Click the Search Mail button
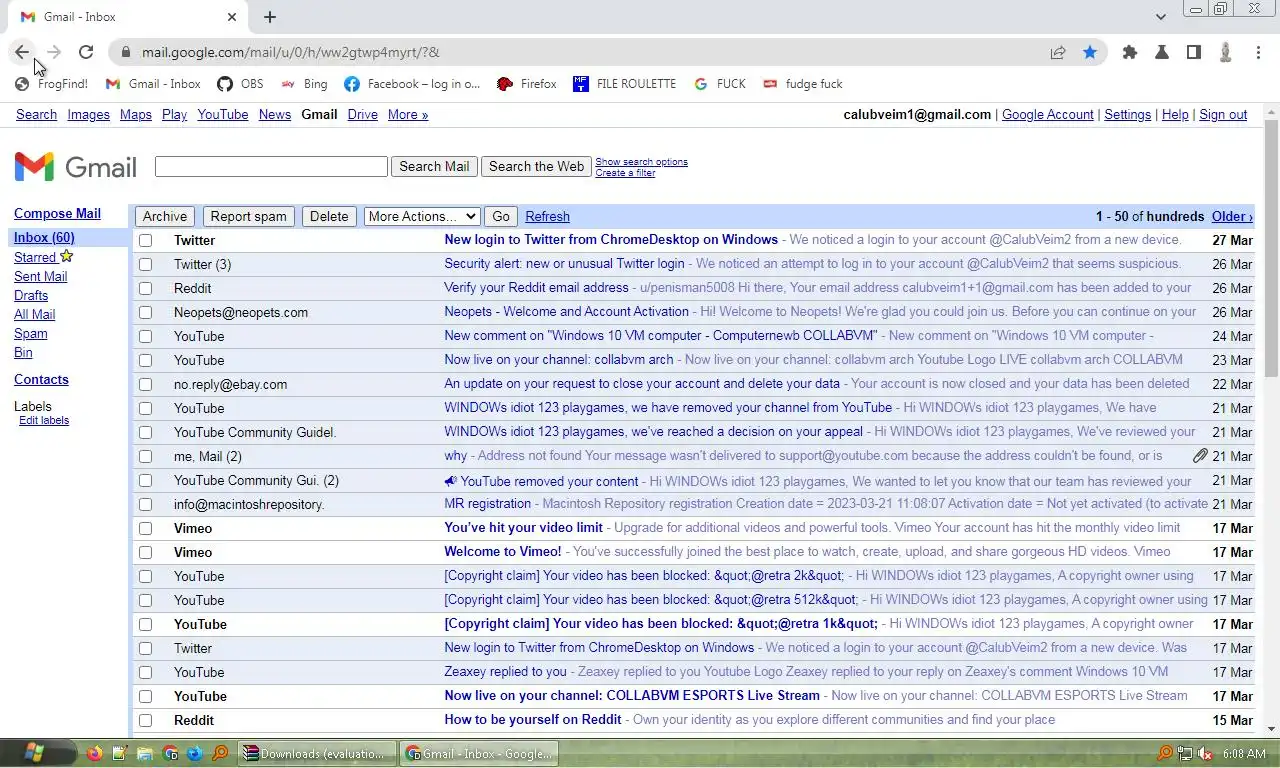Screen dimensions: 1280x768 coord(434,166)
